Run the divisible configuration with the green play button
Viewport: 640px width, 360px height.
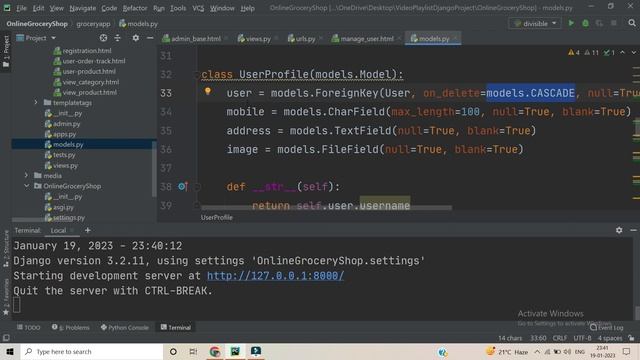(571, 23)
